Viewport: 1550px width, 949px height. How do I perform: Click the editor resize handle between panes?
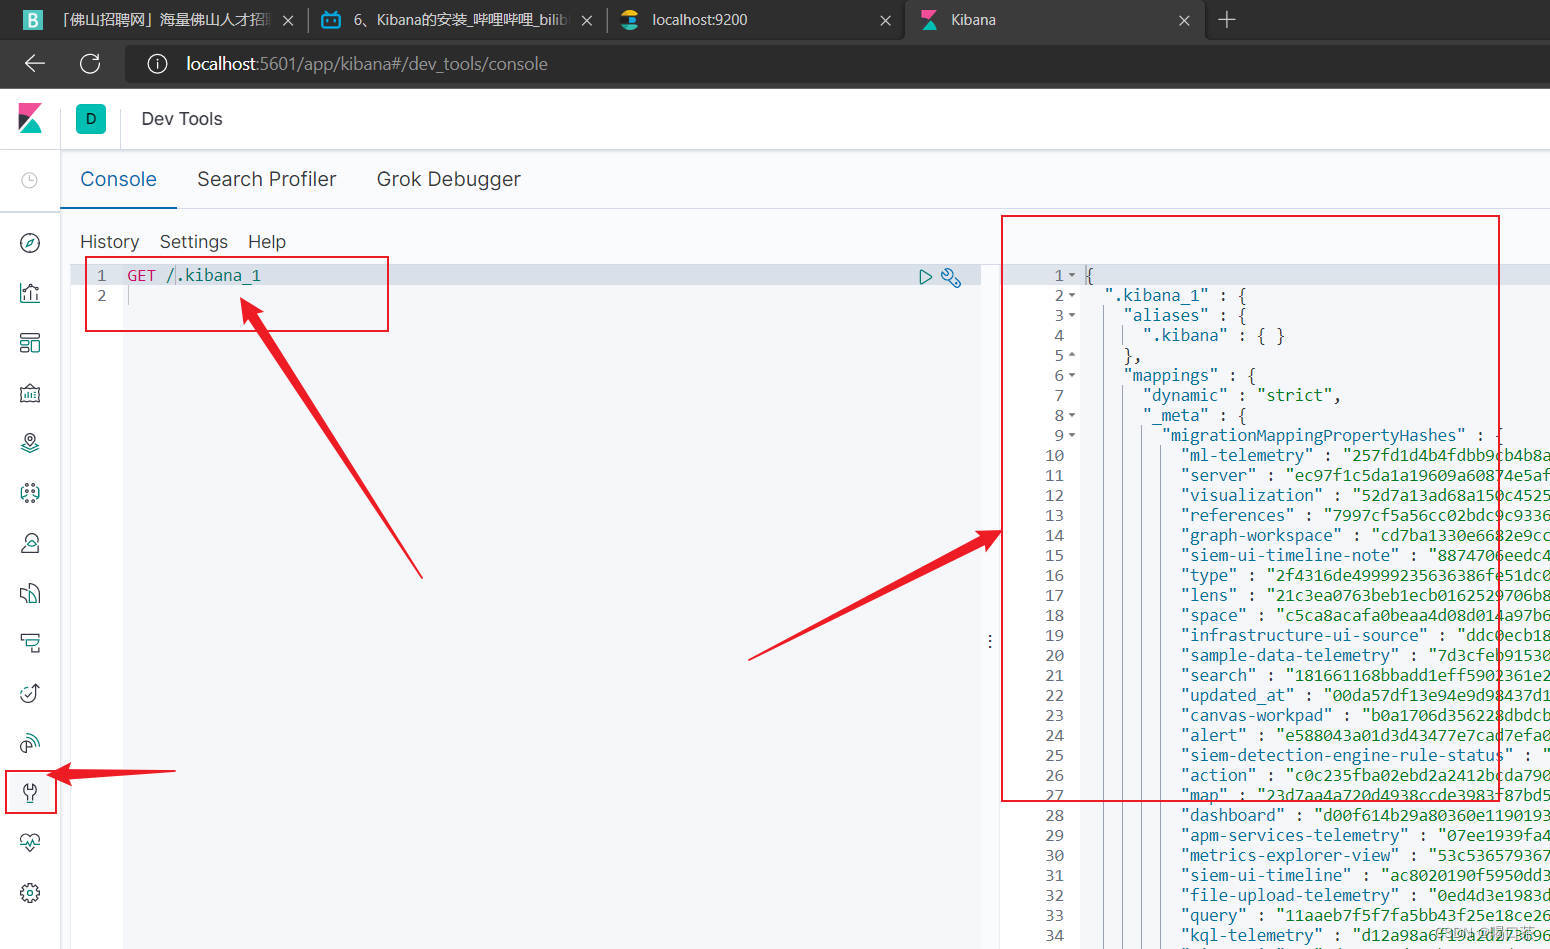click(x=990, y=641)
